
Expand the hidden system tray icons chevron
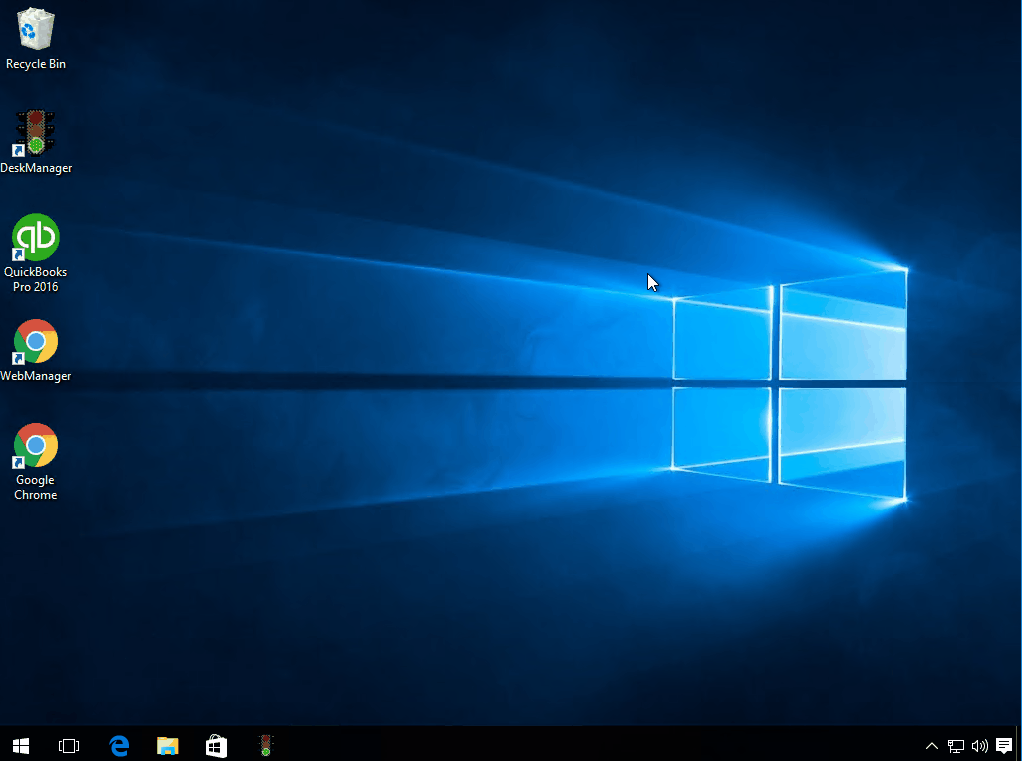(x=931, y=745)
